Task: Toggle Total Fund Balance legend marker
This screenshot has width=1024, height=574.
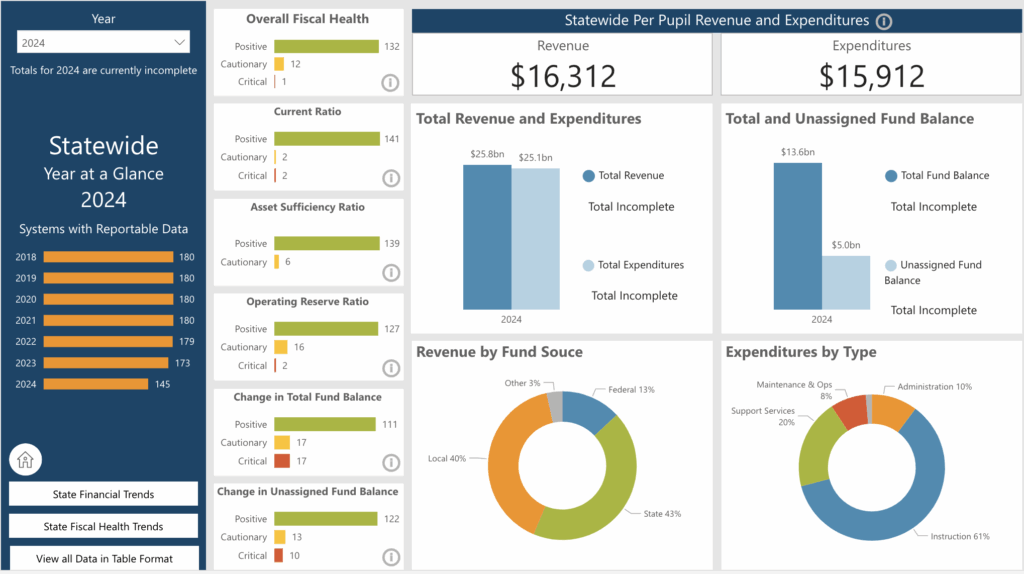Action: 891,176
